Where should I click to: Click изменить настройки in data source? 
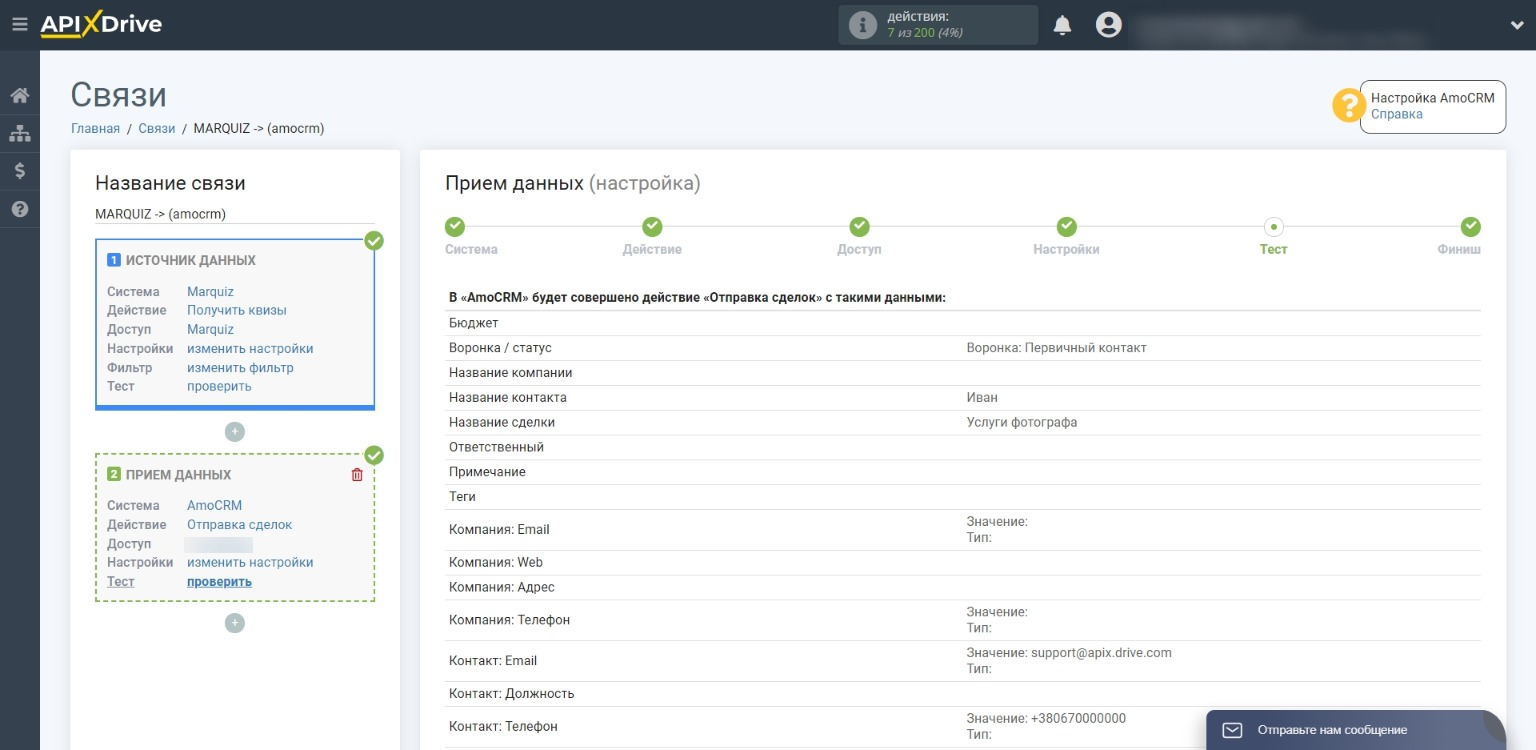tap(250, 349)
